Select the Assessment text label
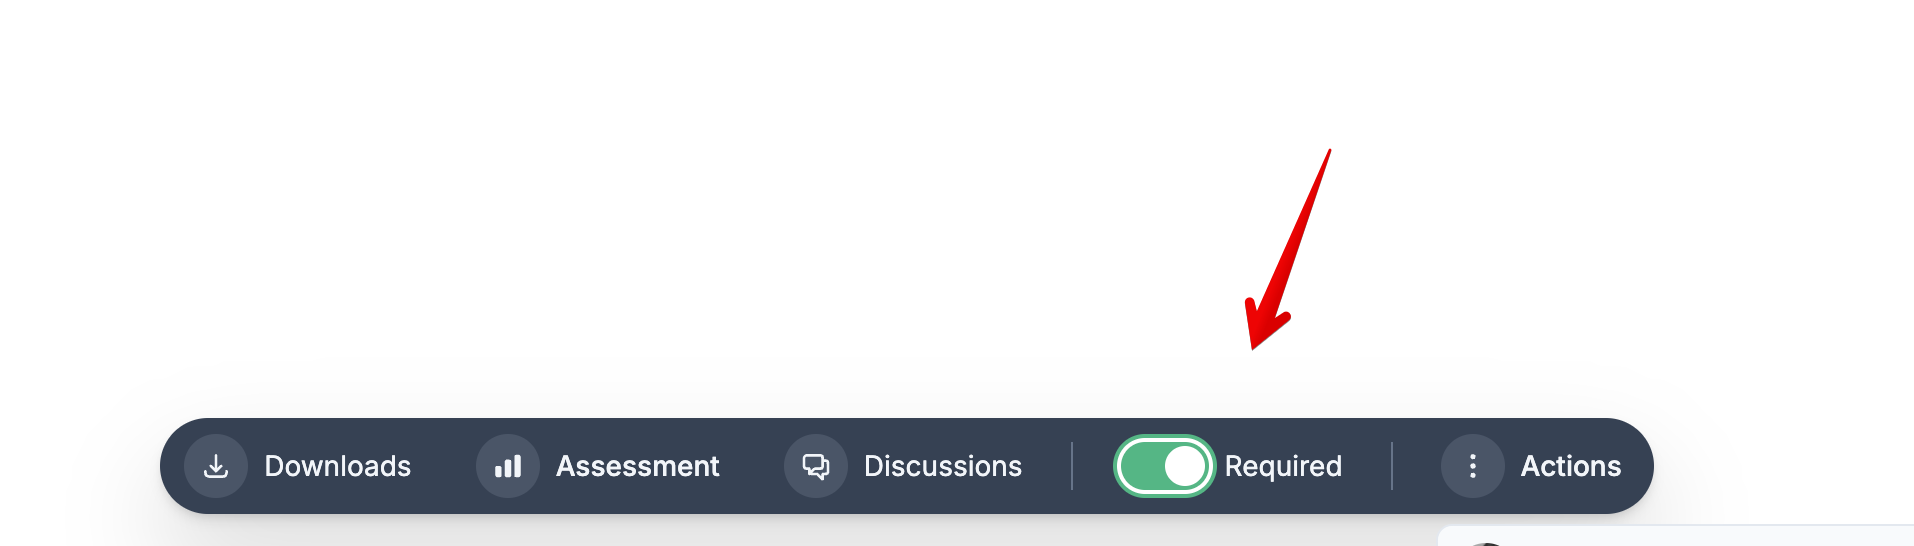Screen dimensions: 1914x546 638,466
